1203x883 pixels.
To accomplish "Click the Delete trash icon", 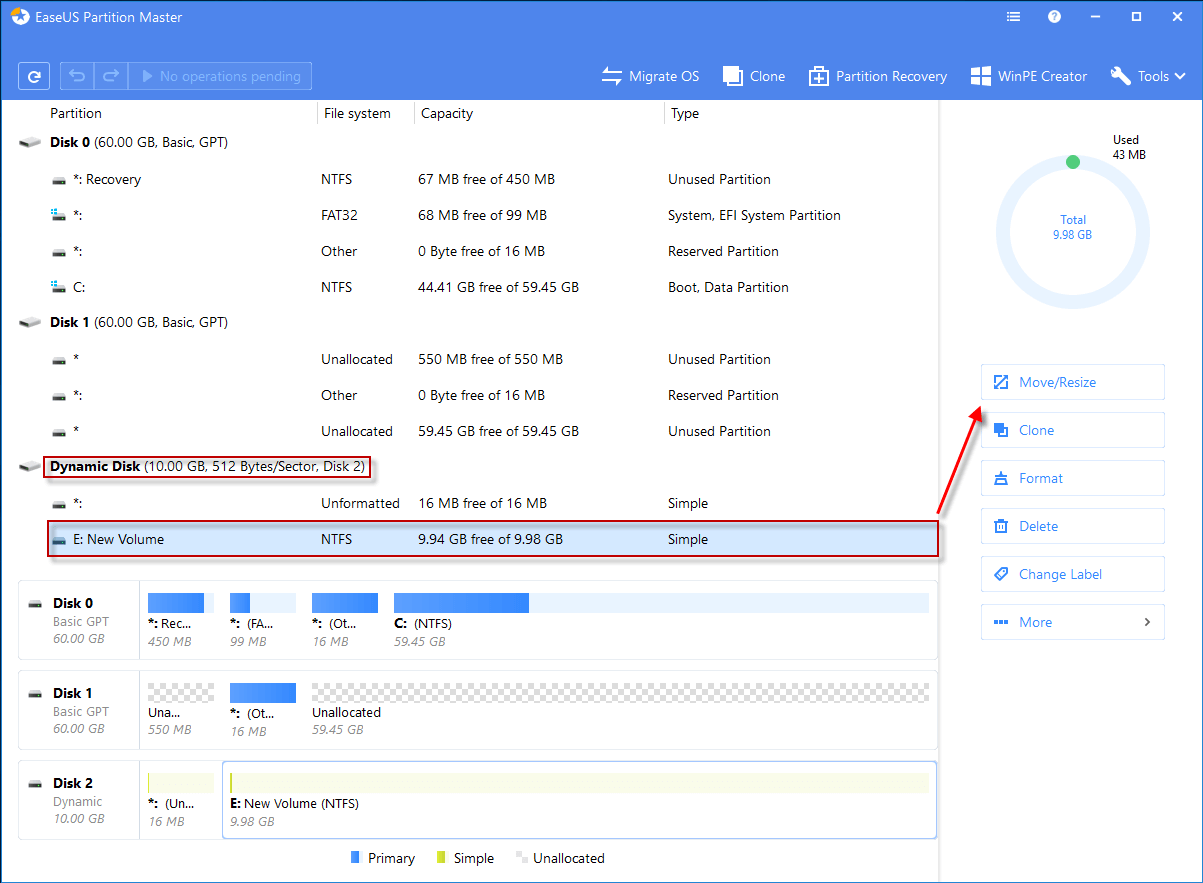I will point(1000,526).
